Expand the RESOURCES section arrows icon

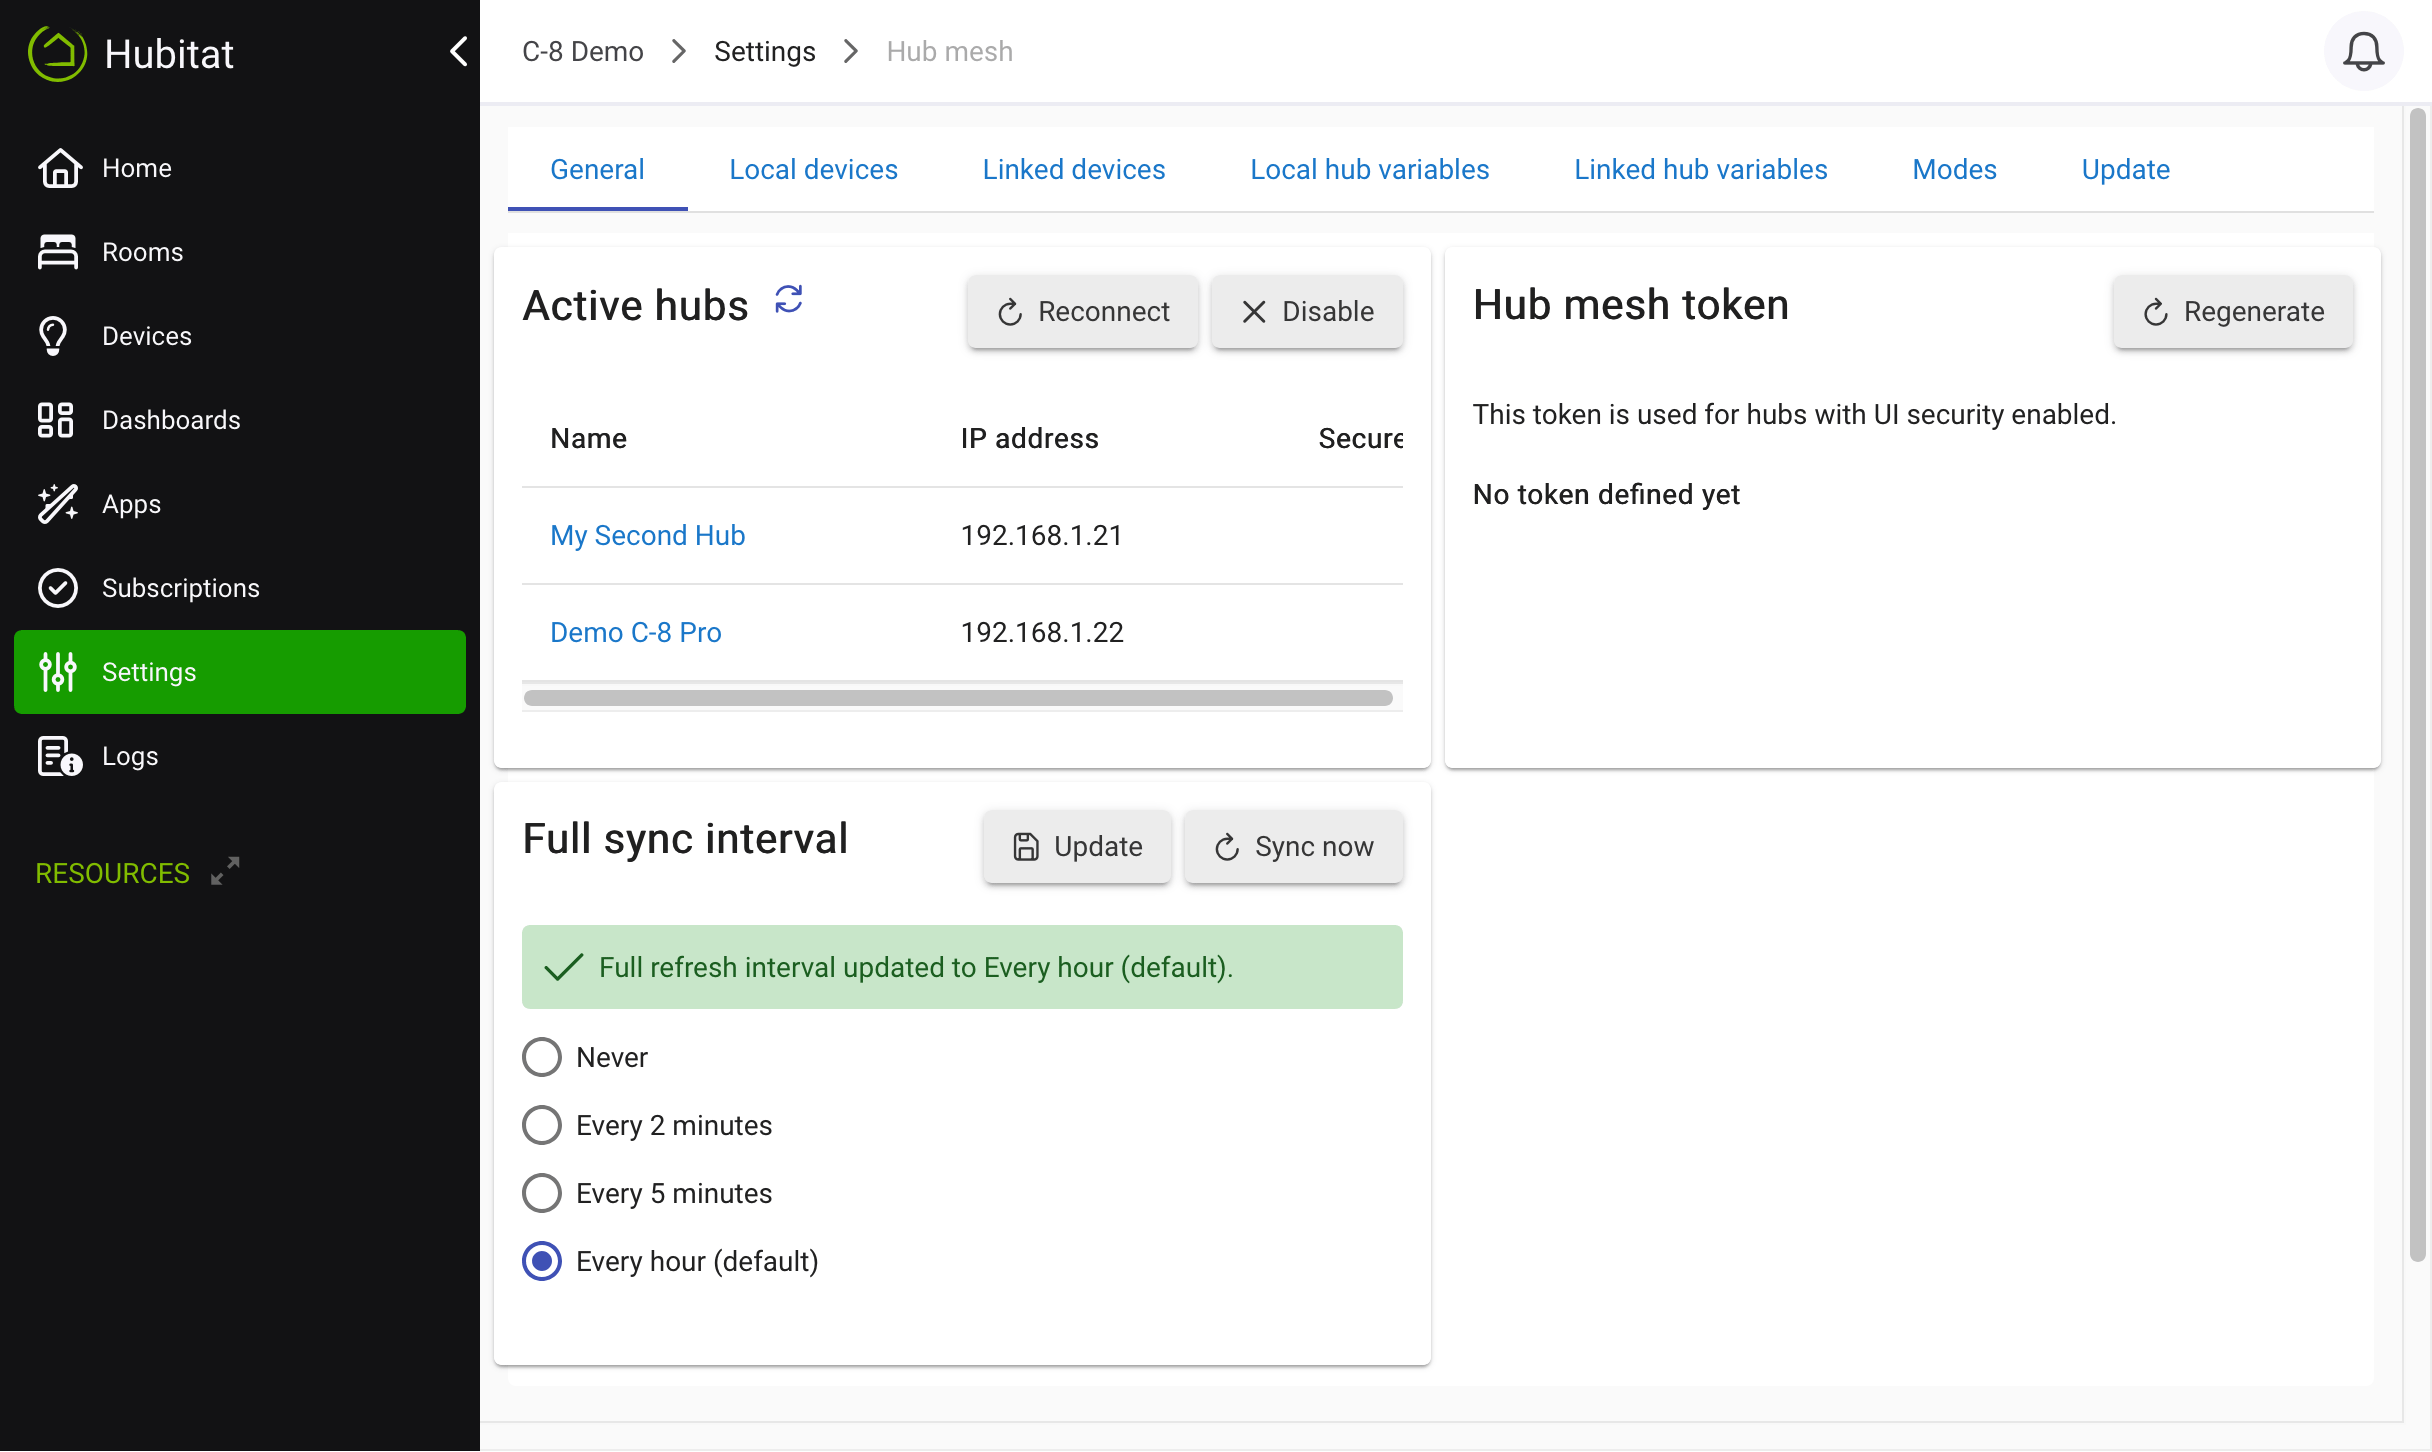pyautogui.click(x=225, y=871)
